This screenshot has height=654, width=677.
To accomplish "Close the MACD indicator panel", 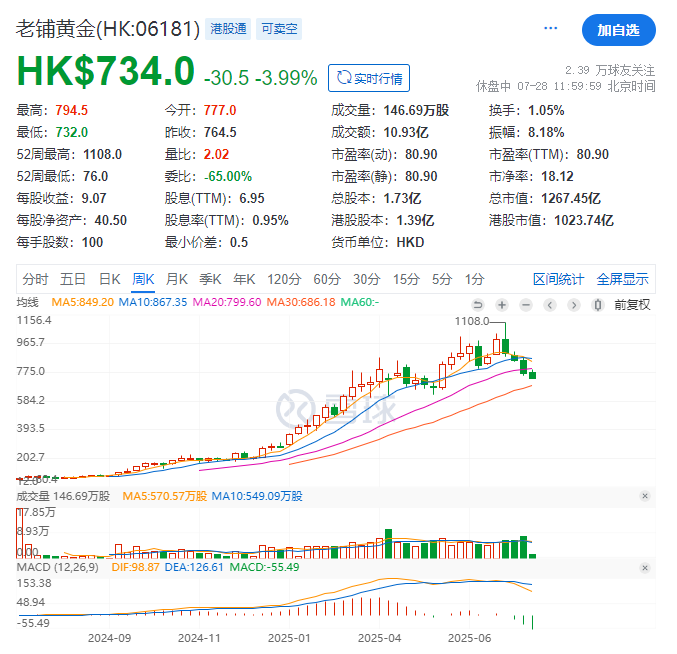I will (645, 568).
